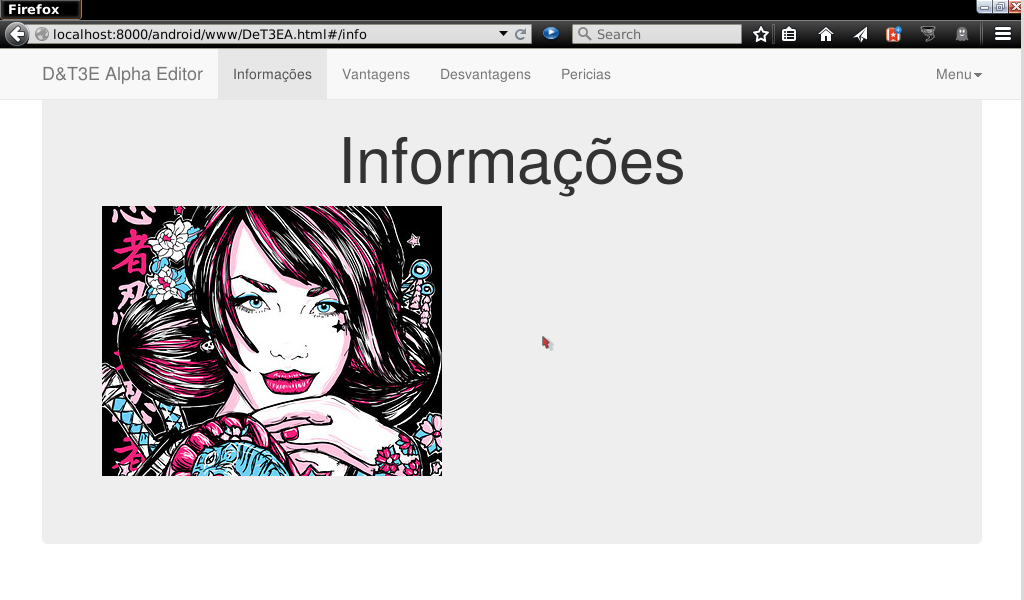The height and width of the screenshot is (600, 1024).
Task: Click the Firefox title menu button
Action: (x=40, y=10)
